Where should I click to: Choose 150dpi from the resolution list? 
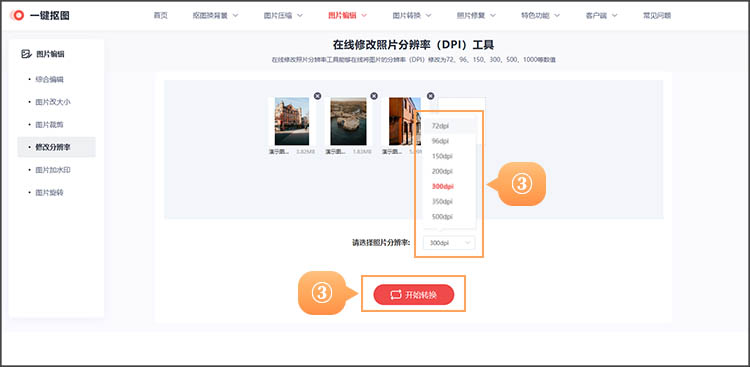click(449, 156)
